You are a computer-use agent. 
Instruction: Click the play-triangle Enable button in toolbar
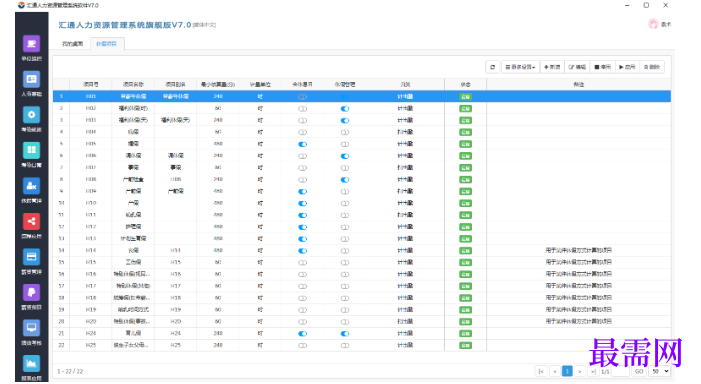[627, 67]
